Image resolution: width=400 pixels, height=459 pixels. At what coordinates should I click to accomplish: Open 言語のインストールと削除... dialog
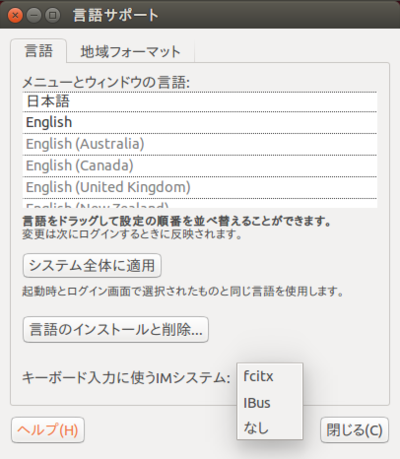(116, 329)
